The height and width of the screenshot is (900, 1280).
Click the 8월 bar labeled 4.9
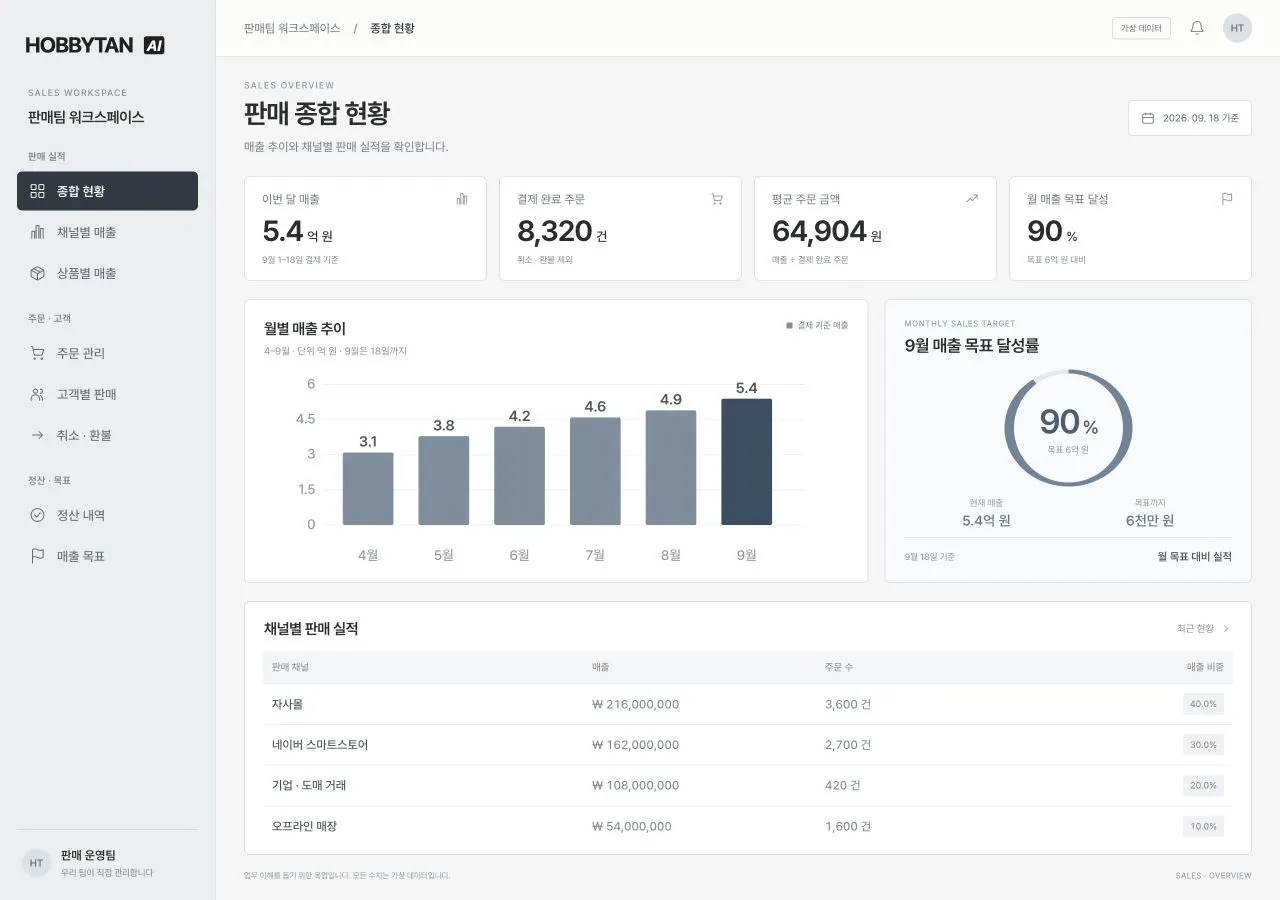tap(671, 468)
